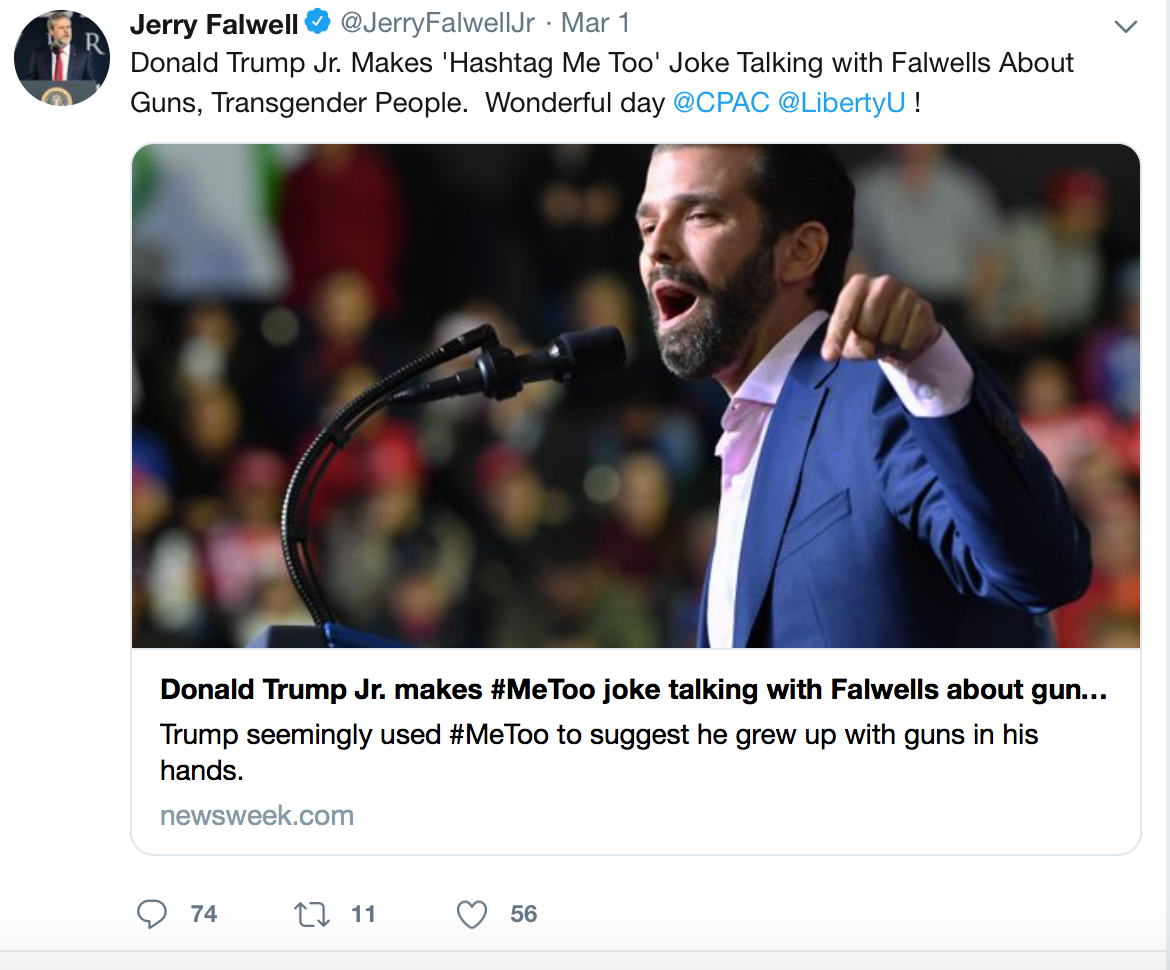Open the Mar 1 timestamp

point(595,23)
